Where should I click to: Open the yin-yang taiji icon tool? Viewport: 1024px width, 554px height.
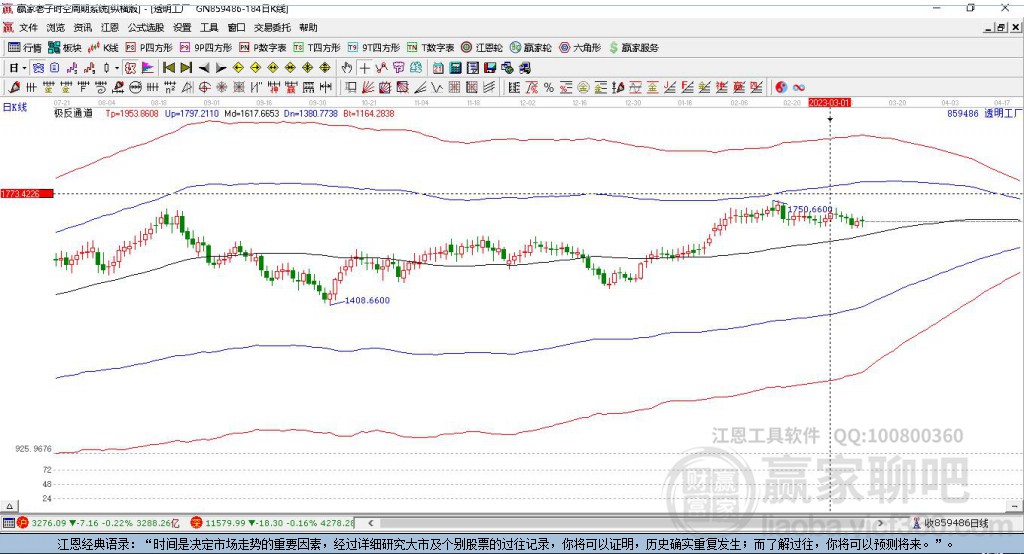tap(780, 88)
